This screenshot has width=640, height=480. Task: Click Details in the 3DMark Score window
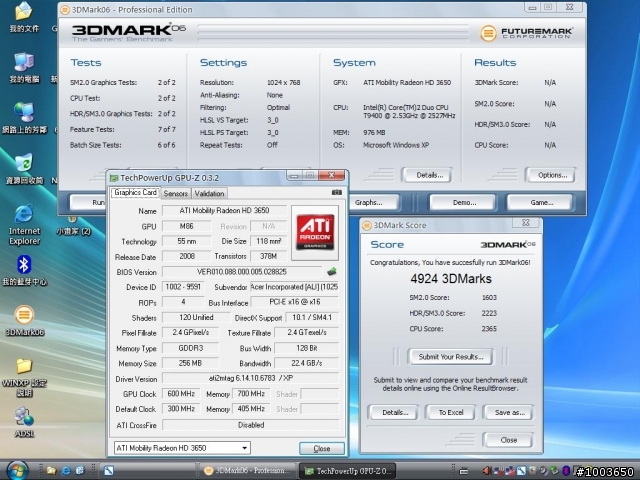tap(394, 412)
